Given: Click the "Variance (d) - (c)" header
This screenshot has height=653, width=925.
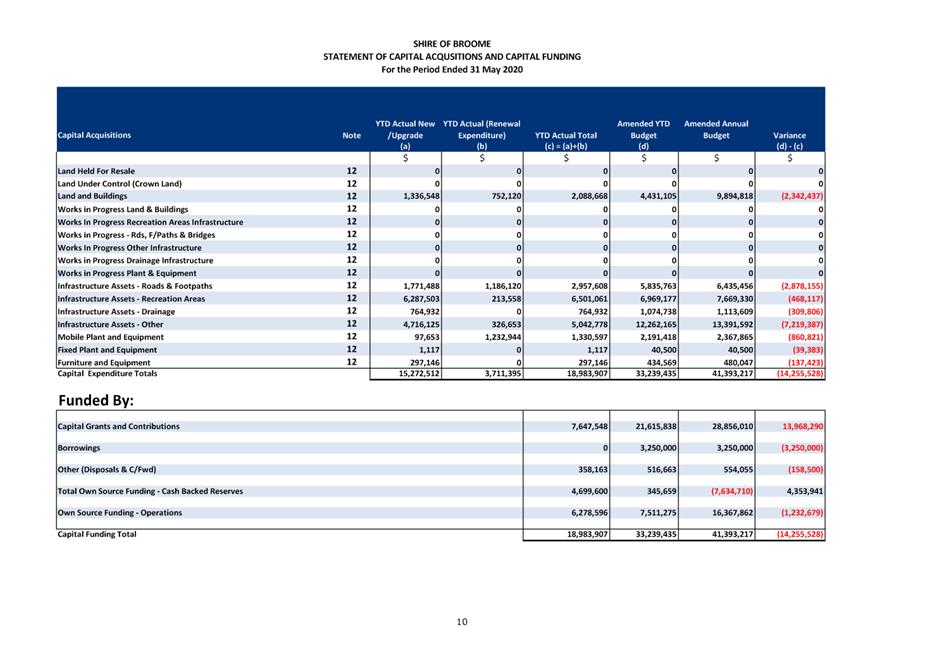Looking at the screenshot, I should [x=789, y=140].
